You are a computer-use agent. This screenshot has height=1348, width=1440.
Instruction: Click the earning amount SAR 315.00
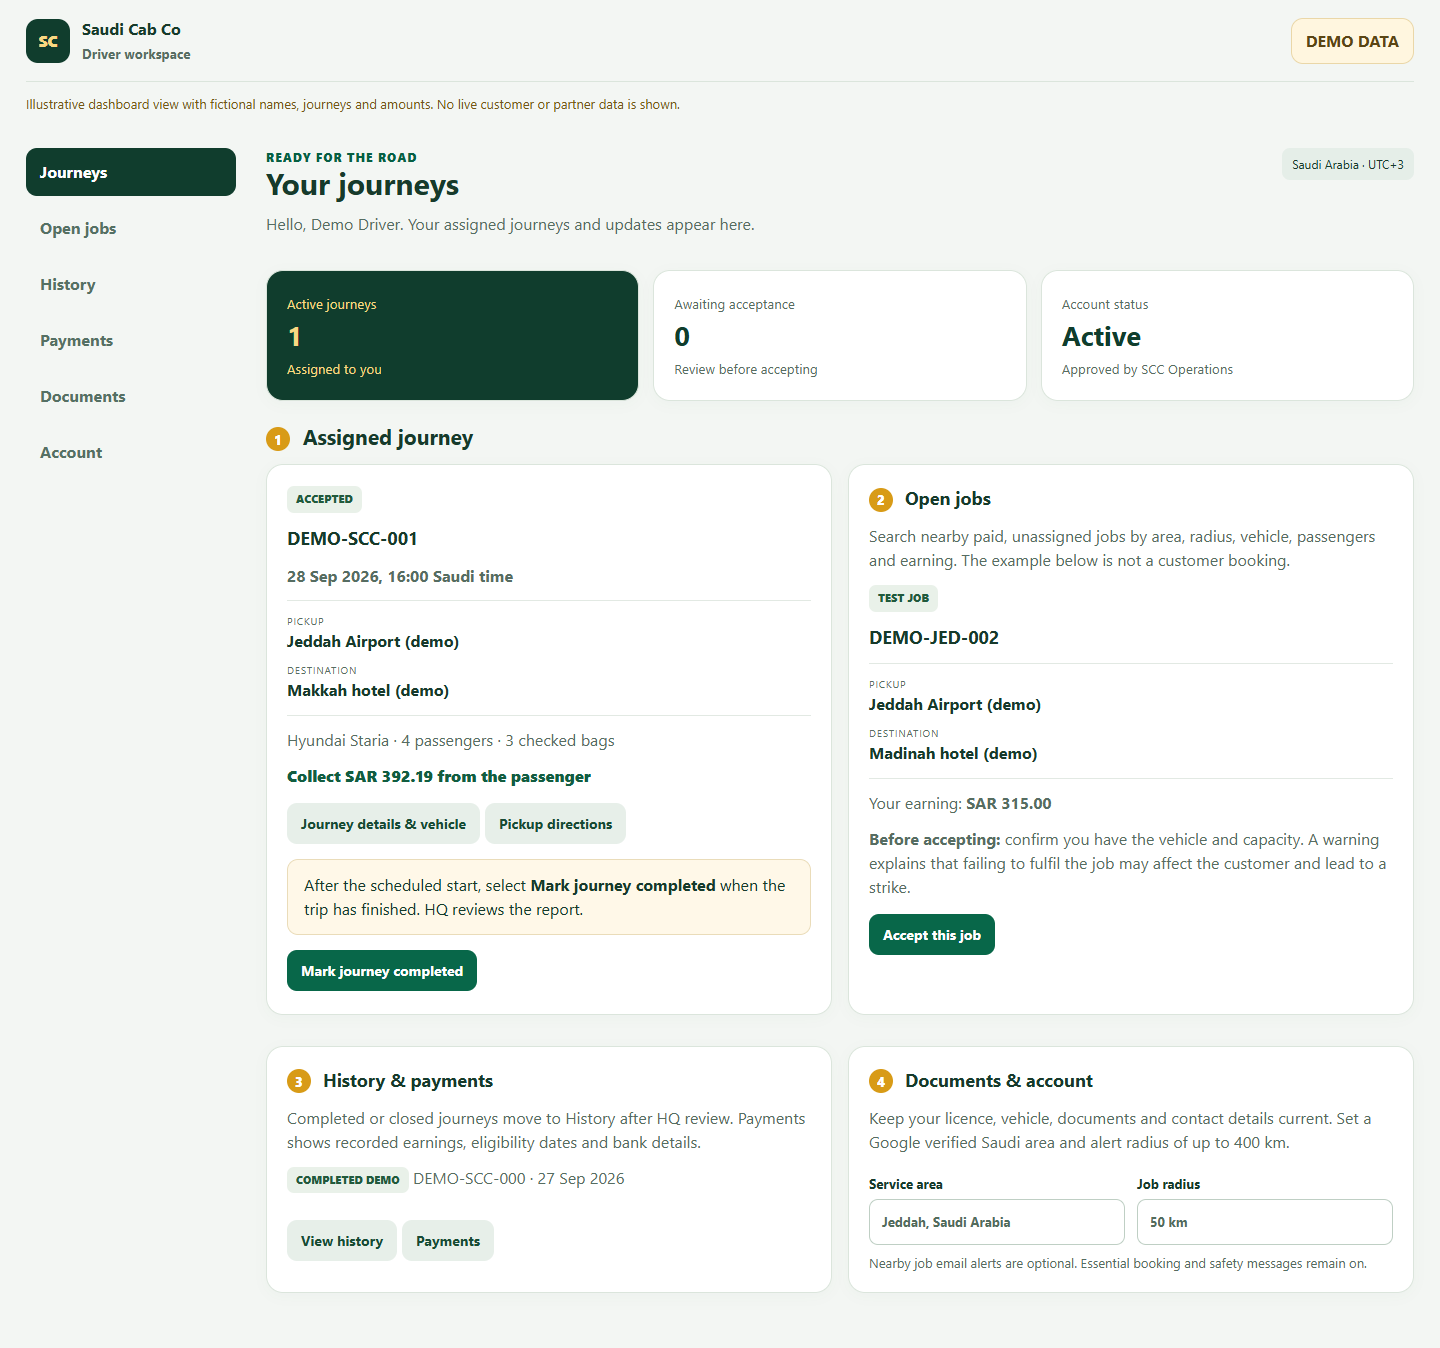[1009, 803]
